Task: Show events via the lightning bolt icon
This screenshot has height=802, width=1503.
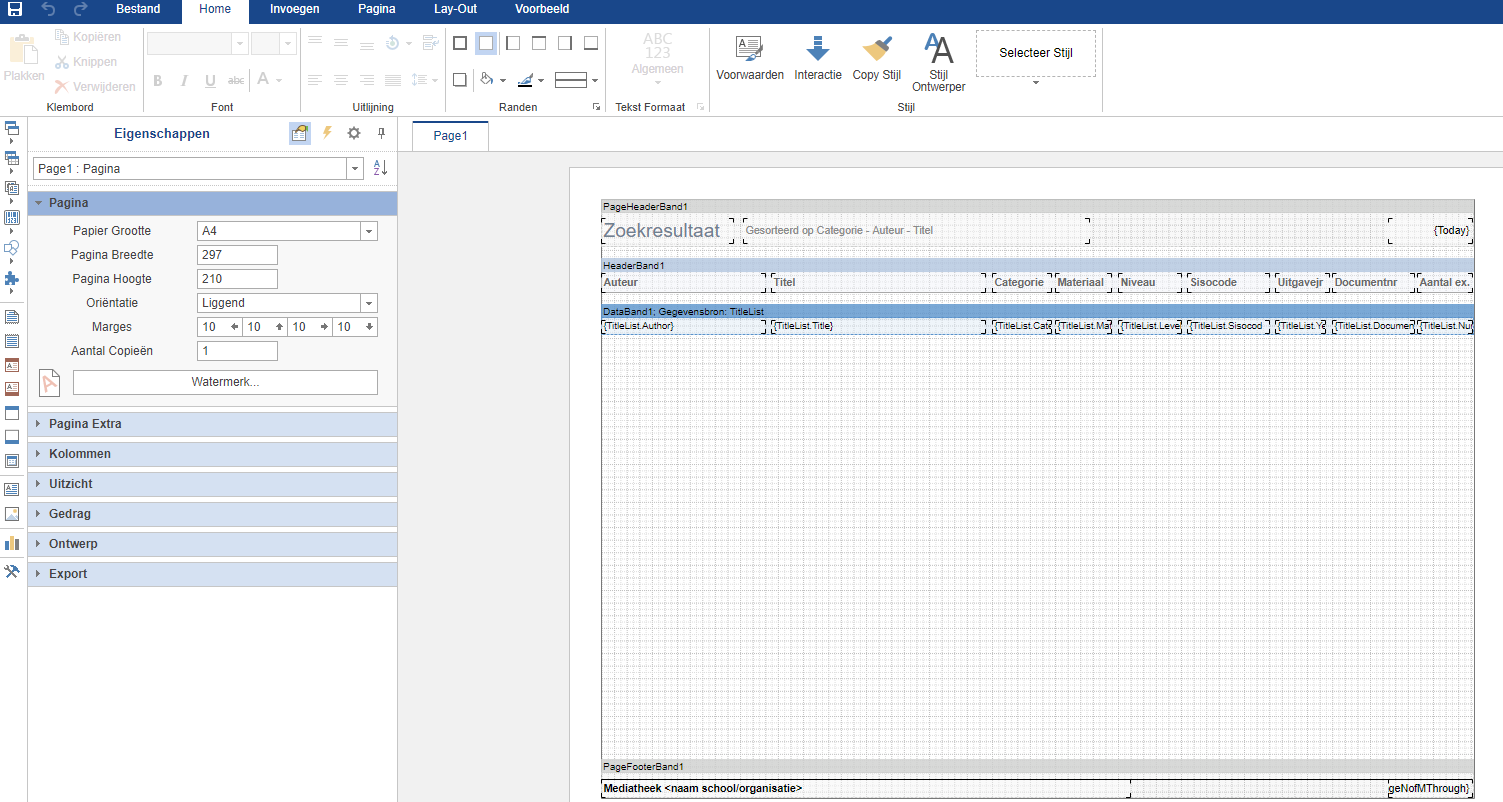Action: point(327,134)
